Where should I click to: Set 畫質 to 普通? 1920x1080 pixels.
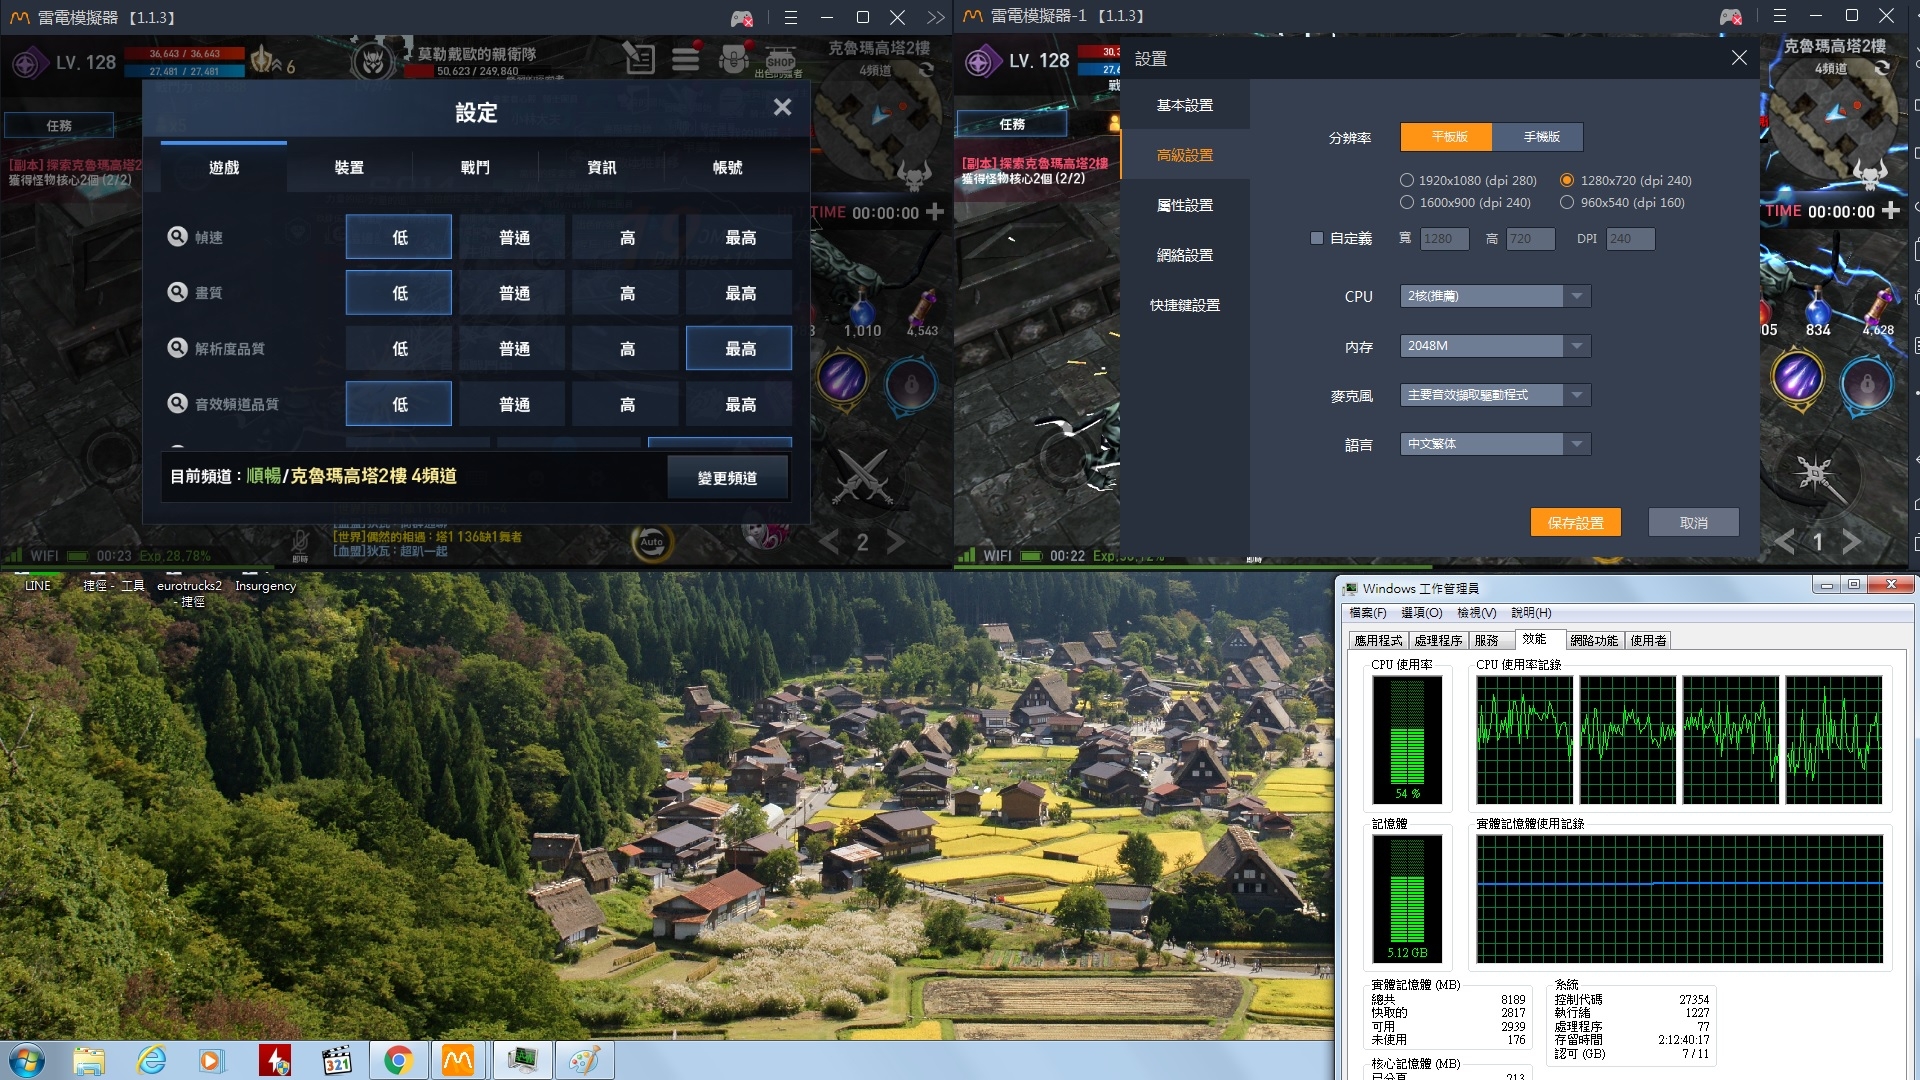[x=514, y=293]
